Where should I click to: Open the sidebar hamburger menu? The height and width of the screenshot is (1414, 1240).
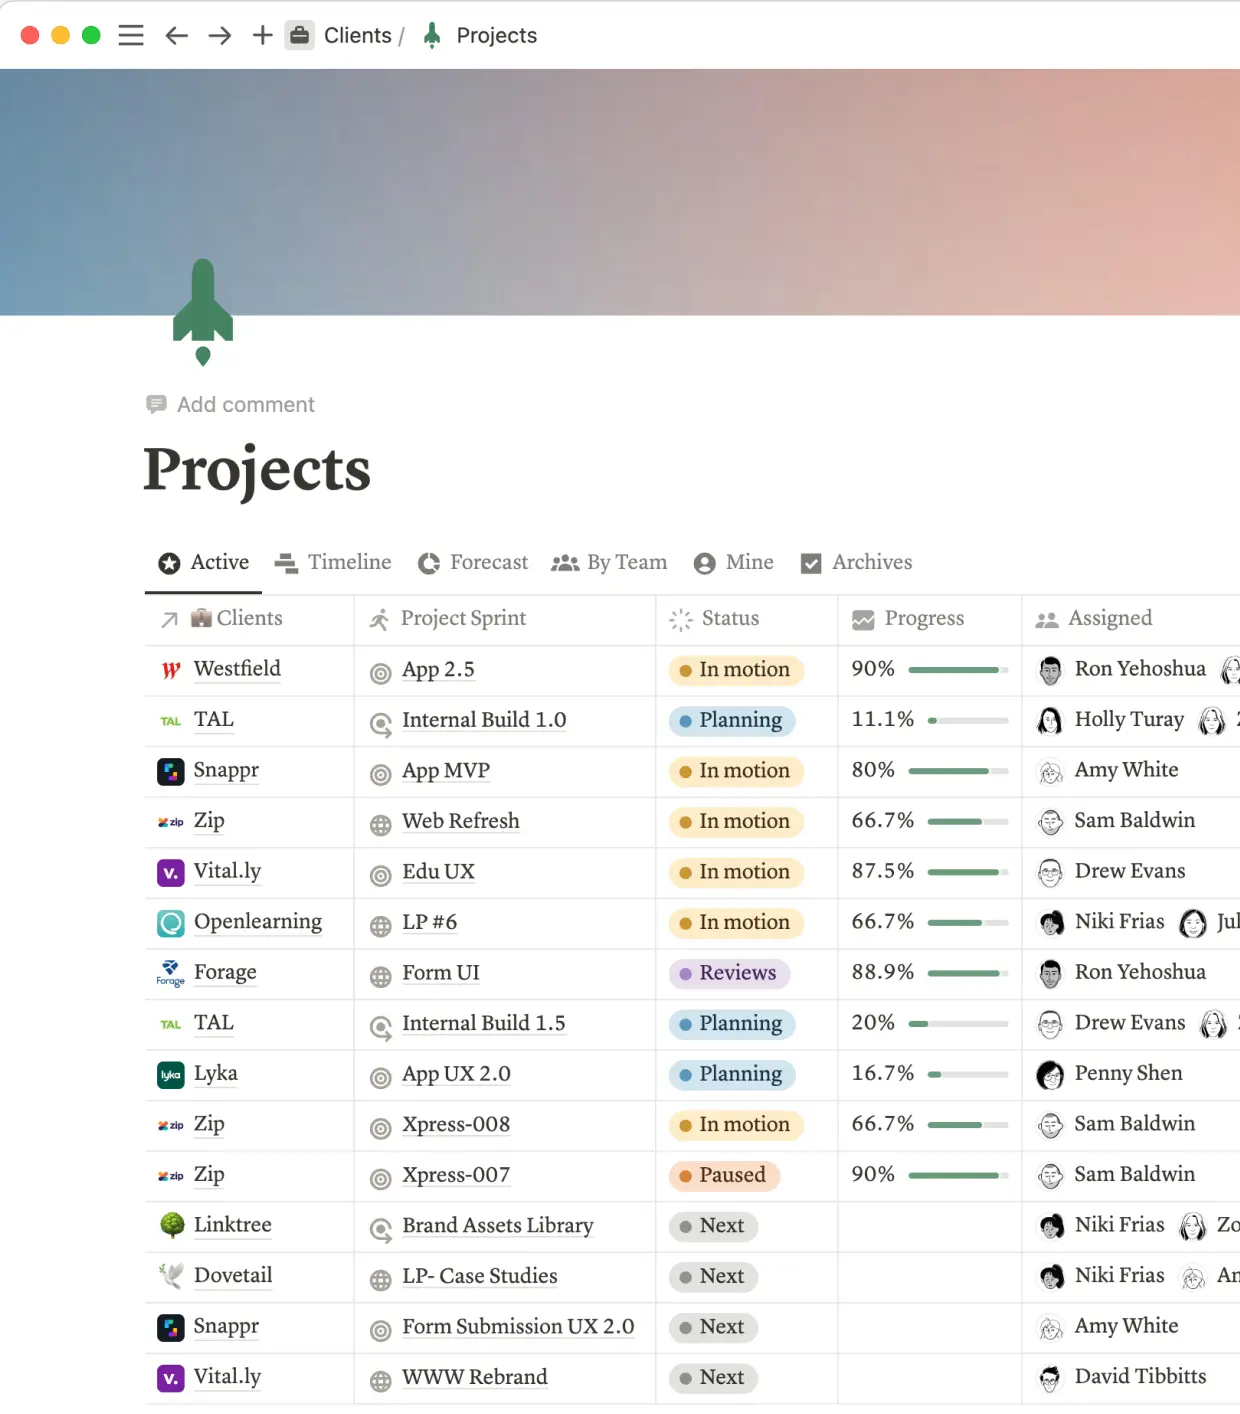[x=131, y=35]
